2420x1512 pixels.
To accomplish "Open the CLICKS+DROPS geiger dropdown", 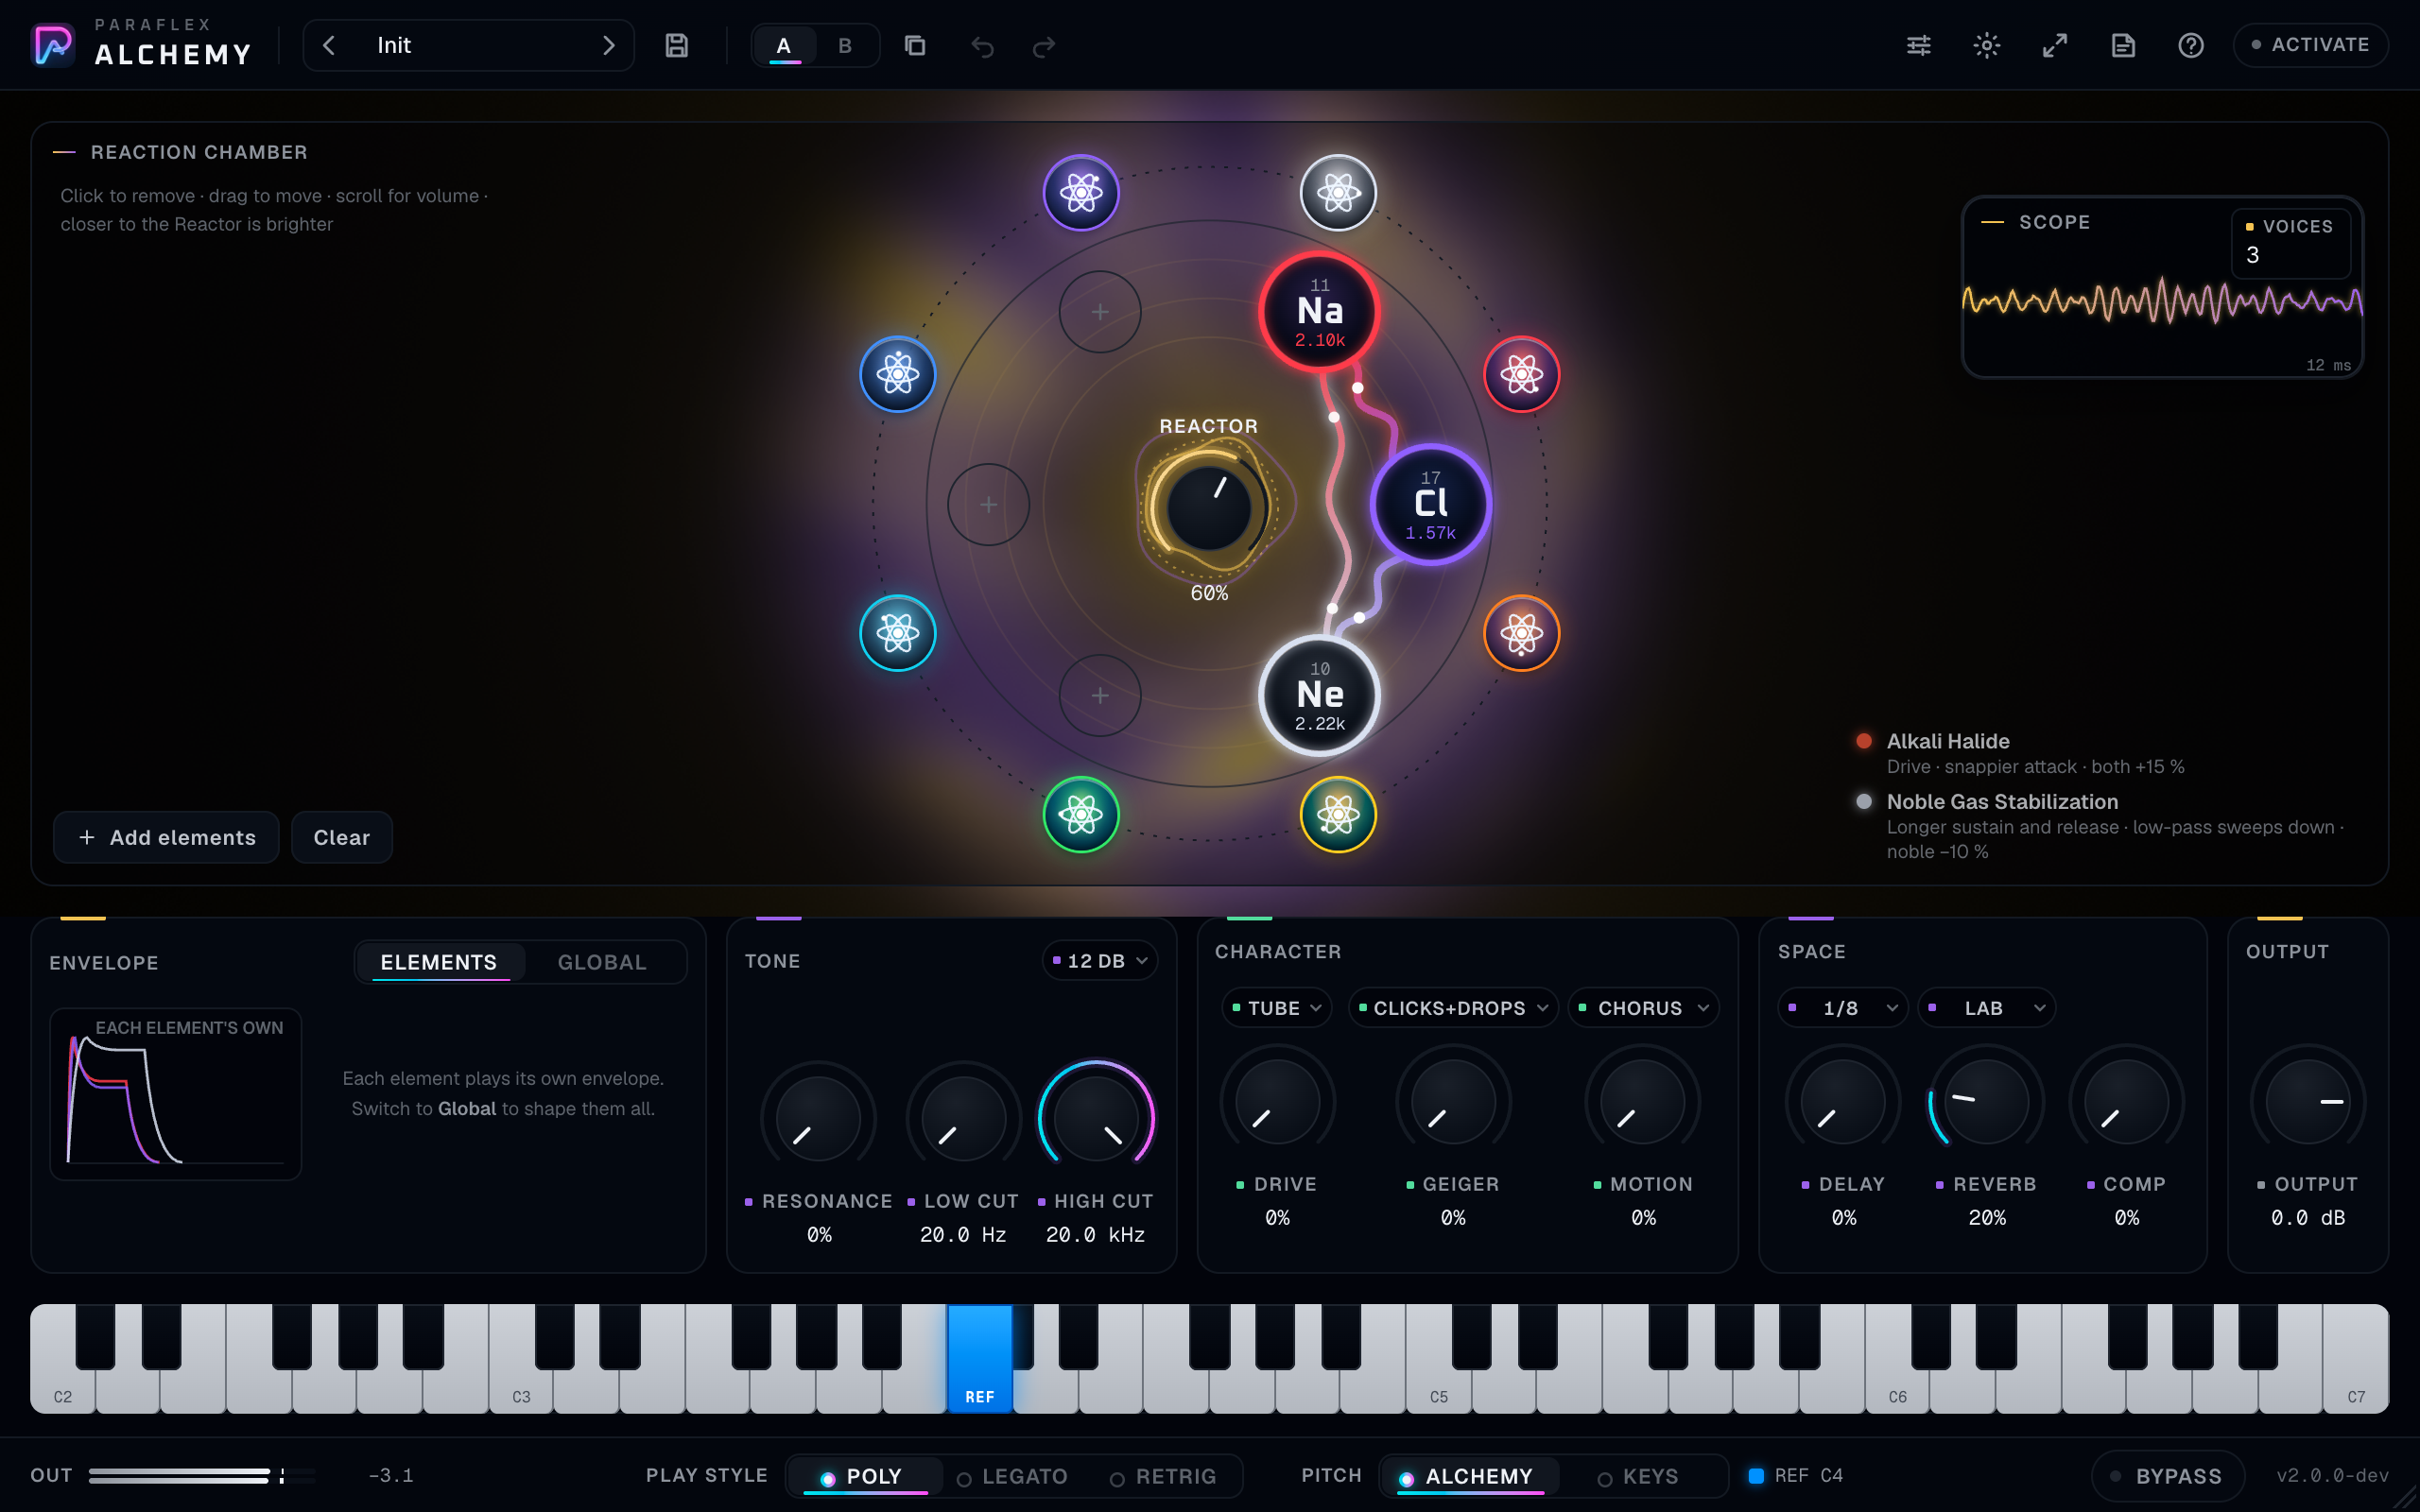I will click(1452, 1008).
